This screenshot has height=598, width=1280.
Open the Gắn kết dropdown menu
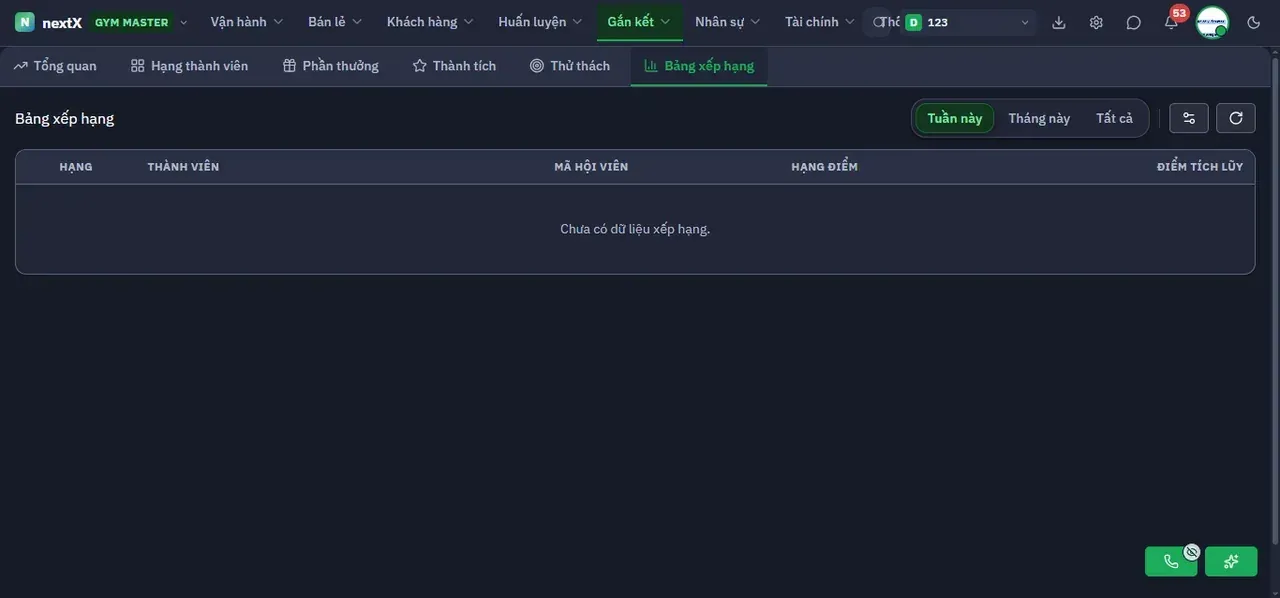click(x=639, y=22)
